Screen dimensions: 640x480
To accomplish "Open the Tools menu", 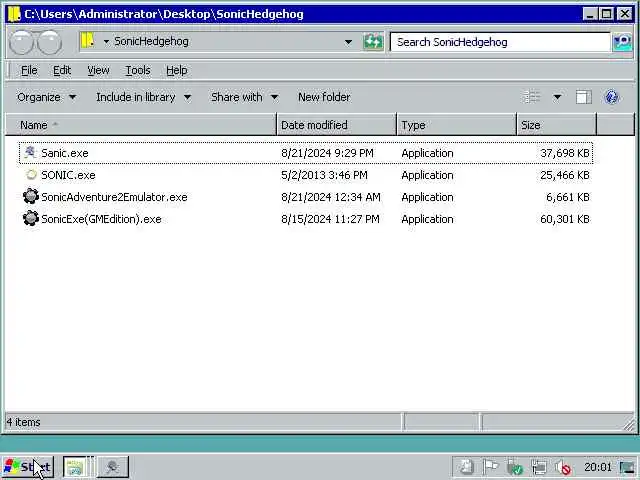I will click(138, 71).
